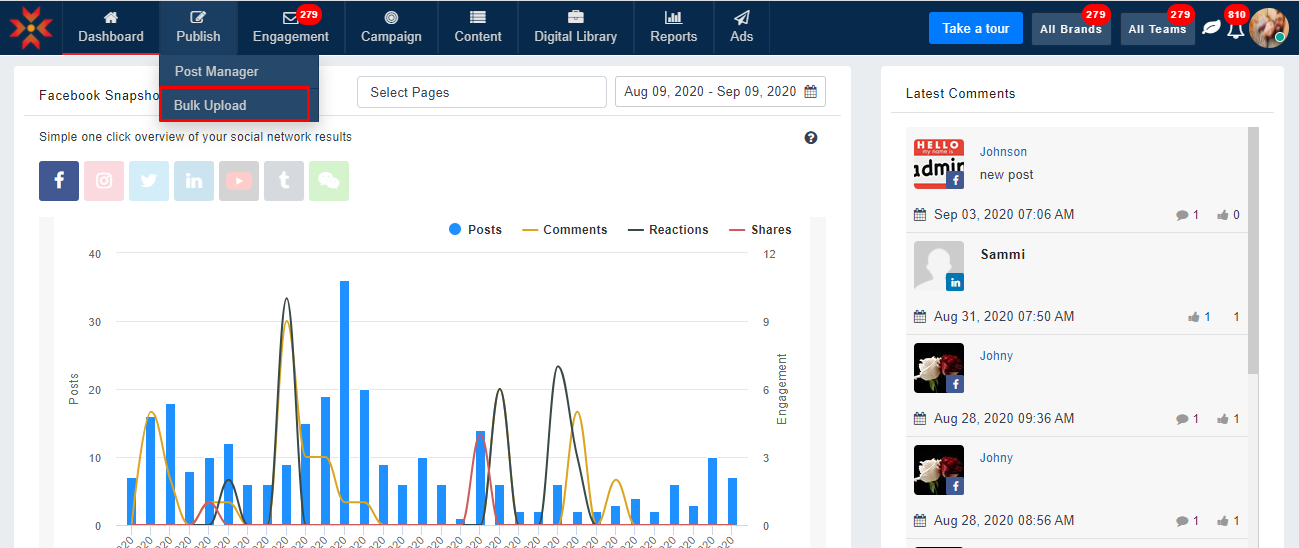Click the Latest Comments scrollbar
Screen dimensions: 1299x548
[1254, 250]
